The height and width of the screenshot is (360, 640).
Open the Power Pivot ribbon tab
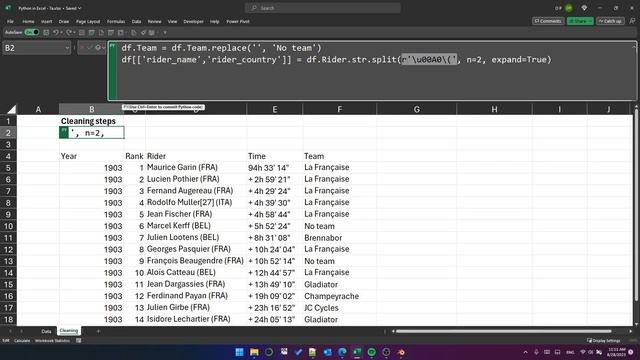pos(238,21)
